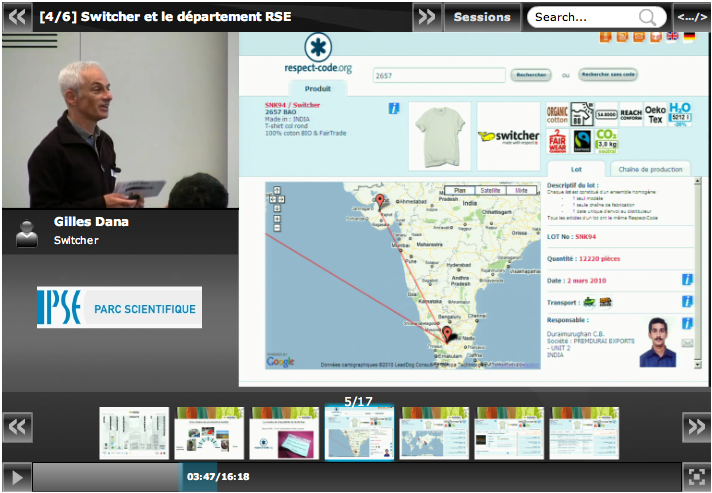Select the sixth slide thumbnail in the strip
Screen dimensions: 712x493
(x=509, y=433)
